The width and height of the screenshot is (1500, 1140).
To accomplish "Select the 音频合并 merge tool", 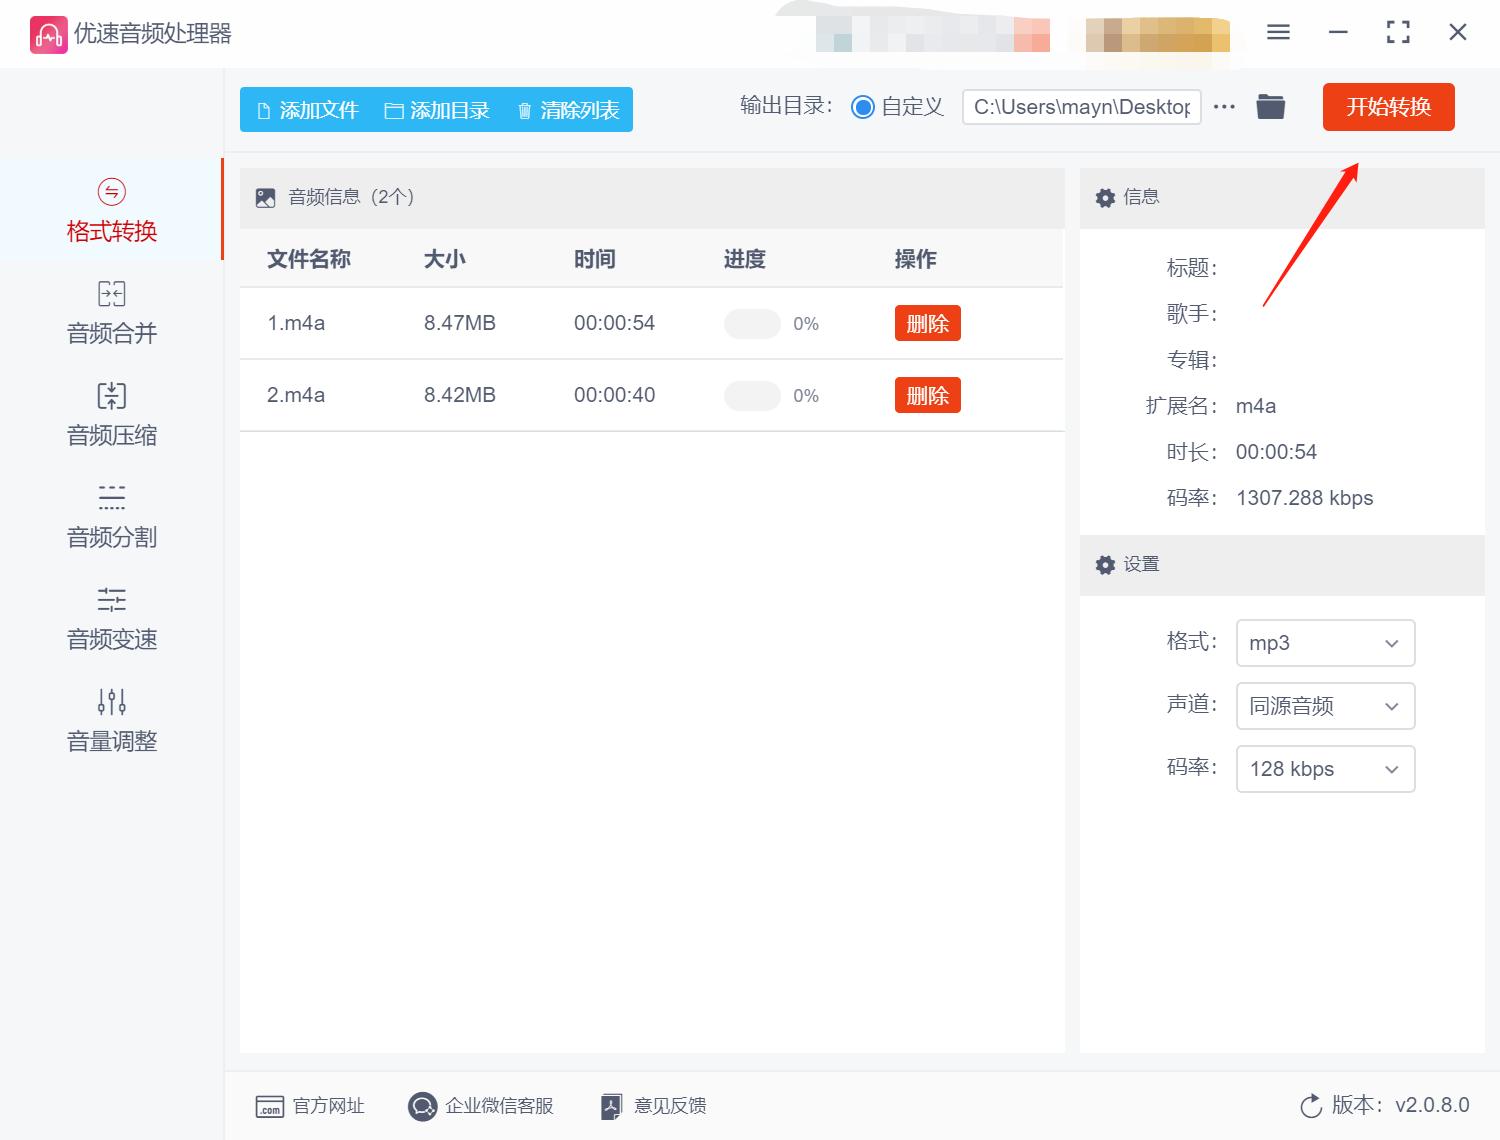I will [110, 312].
